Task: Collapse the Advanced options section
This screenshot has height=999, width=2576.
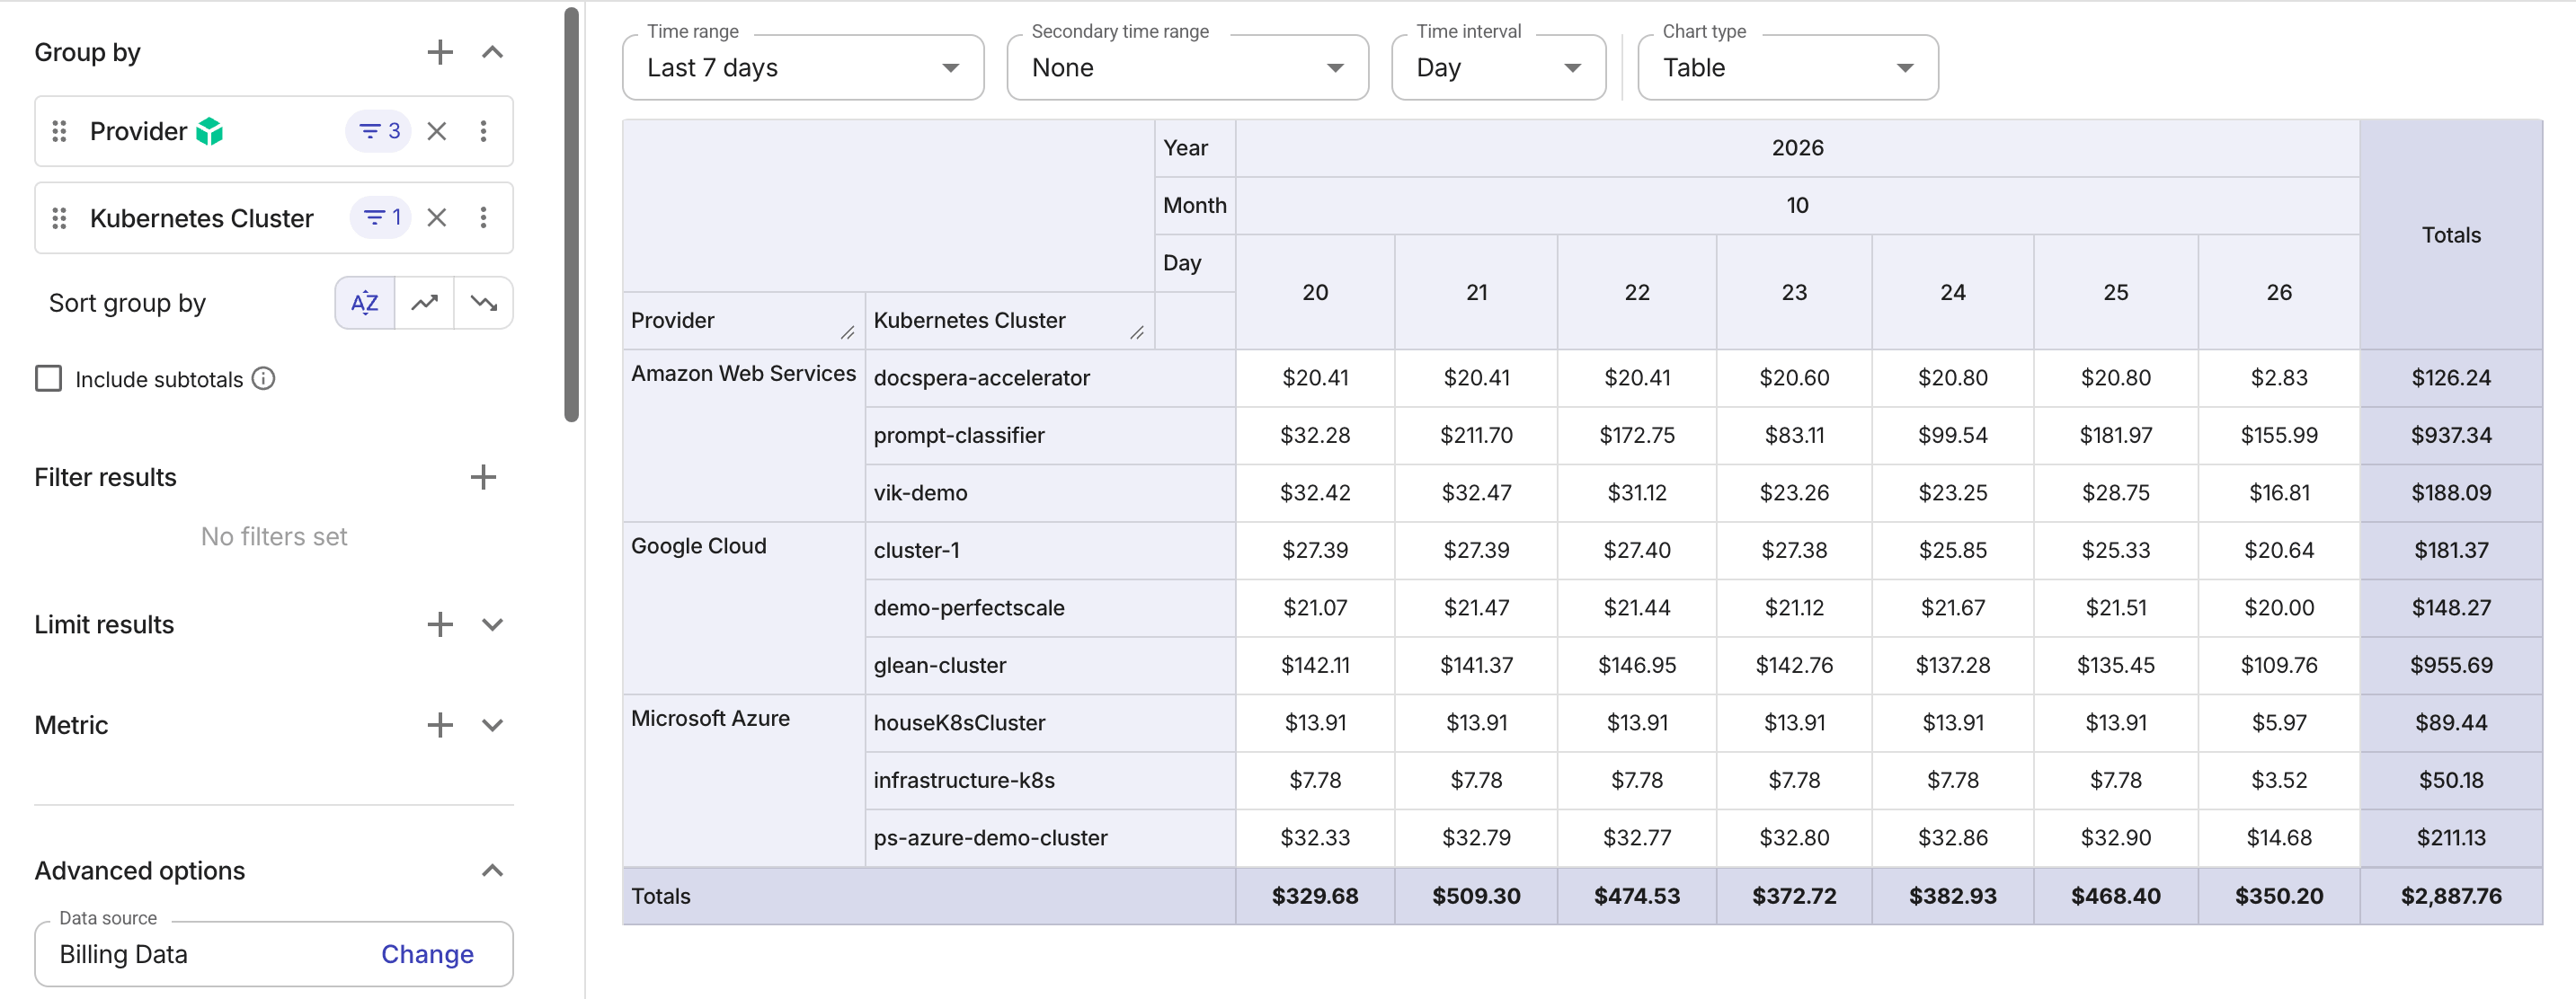Action: 492,871
